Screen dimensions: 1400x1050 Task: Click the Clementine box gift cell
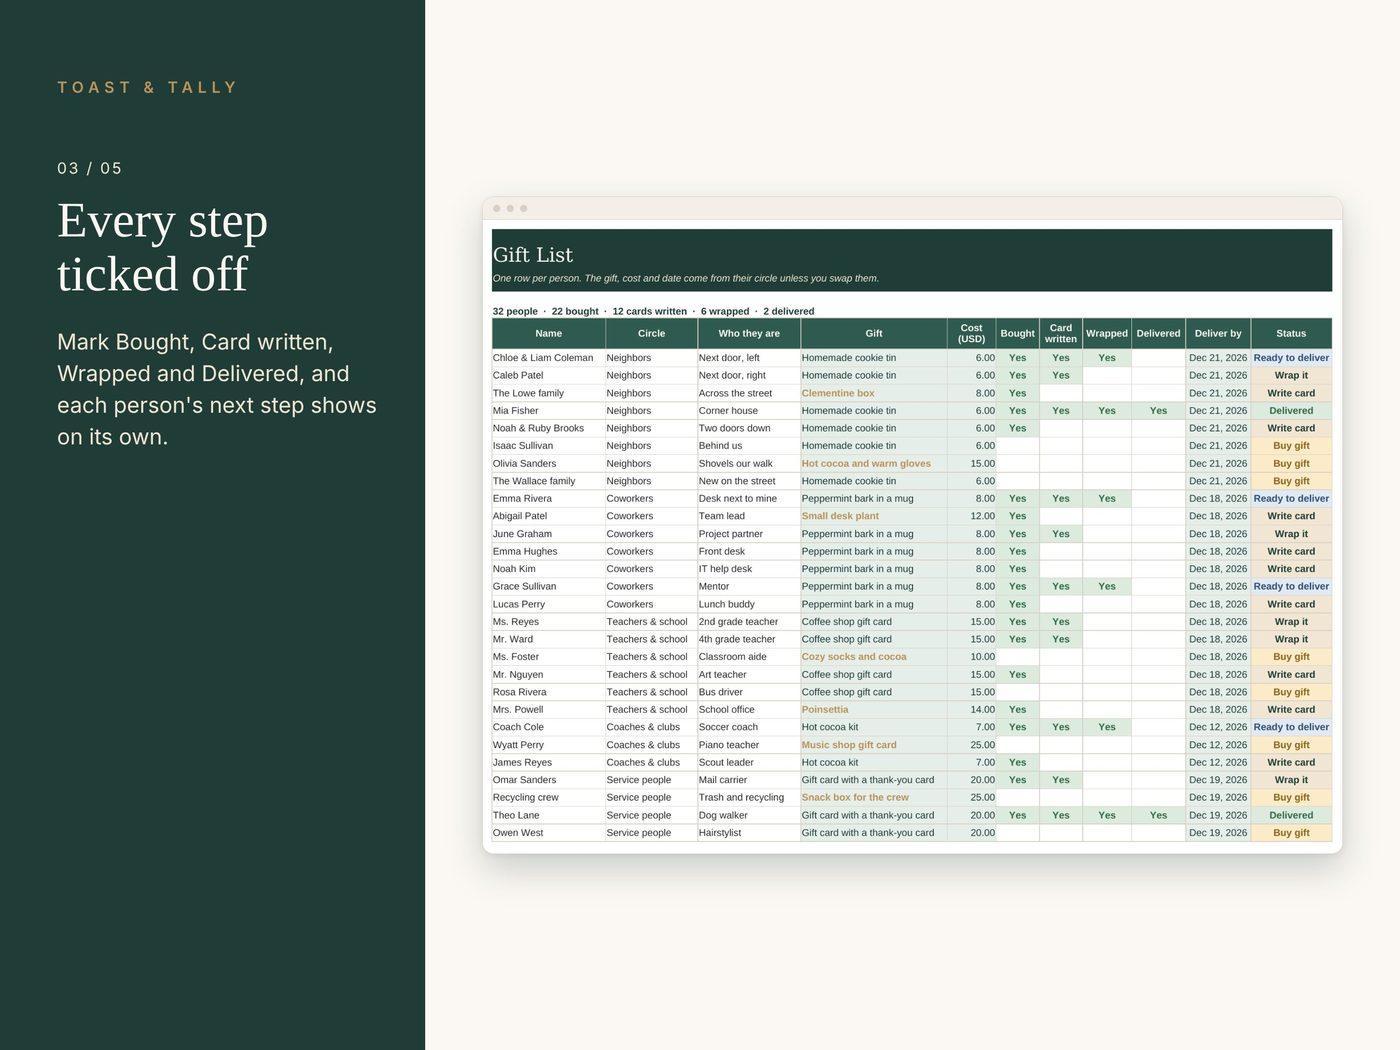pyautogui.click(x=874, y=393)
